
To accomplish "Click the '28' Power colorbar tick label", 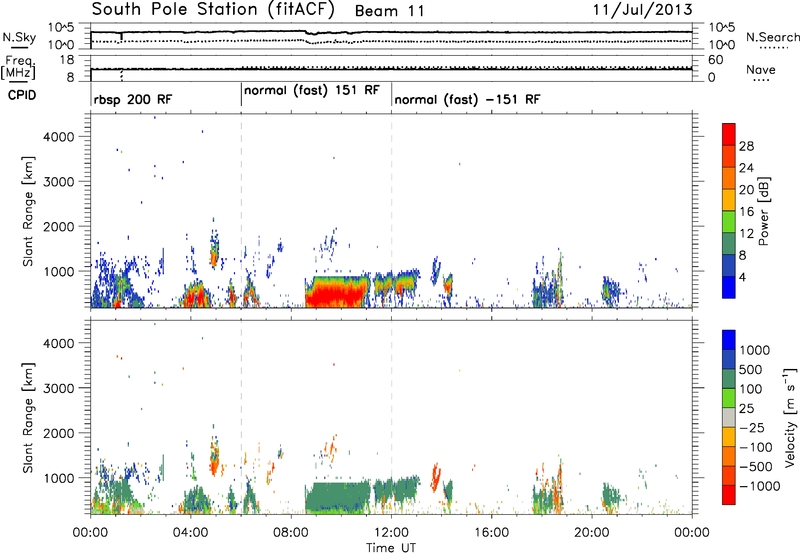I will (746, 146).
